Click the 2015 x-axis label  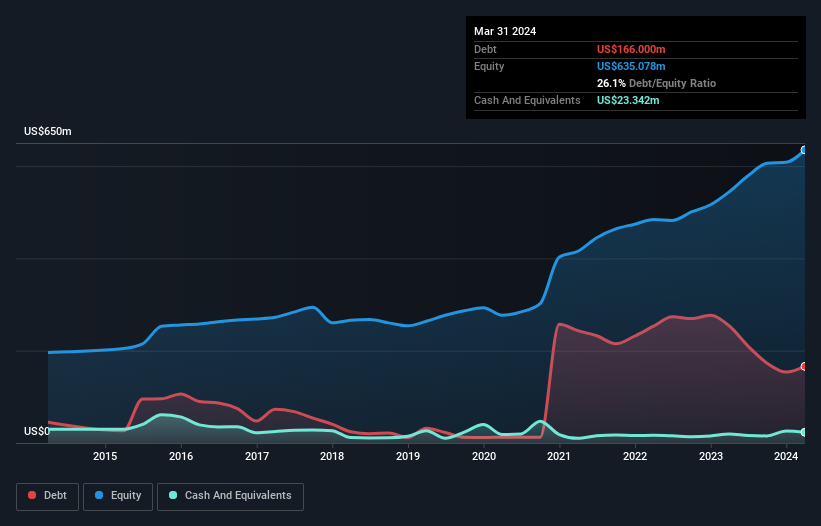point(105,456)
